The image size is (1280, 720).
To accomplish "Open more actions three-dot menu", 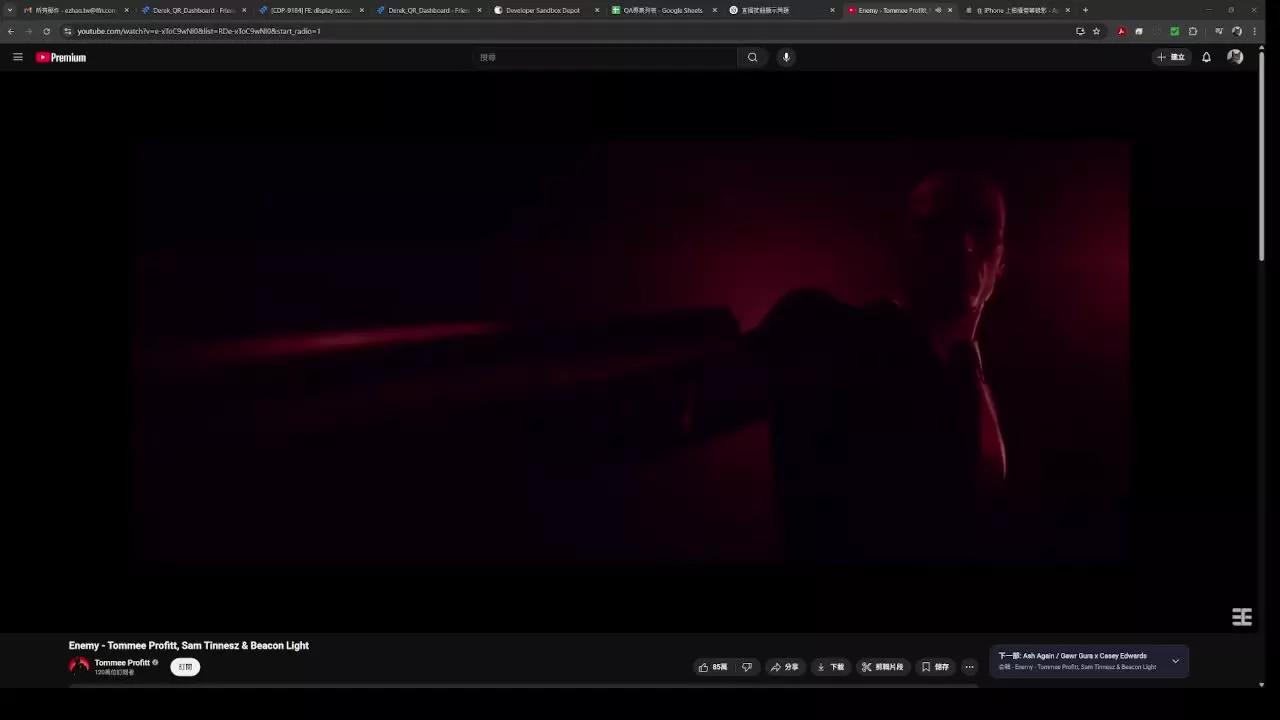I will 969,667.
